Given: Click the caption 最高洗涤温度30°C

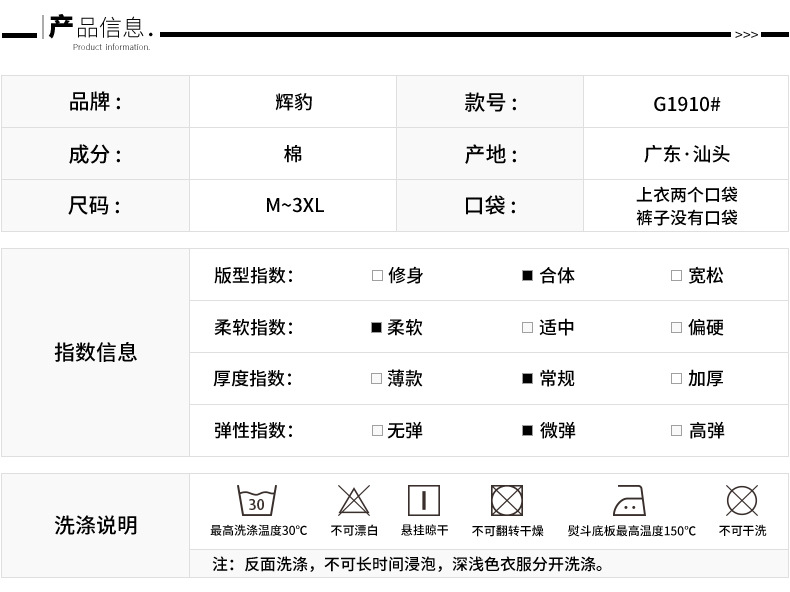Looking at the screenshot, I should pyautogui.click(x=258, y=531).
